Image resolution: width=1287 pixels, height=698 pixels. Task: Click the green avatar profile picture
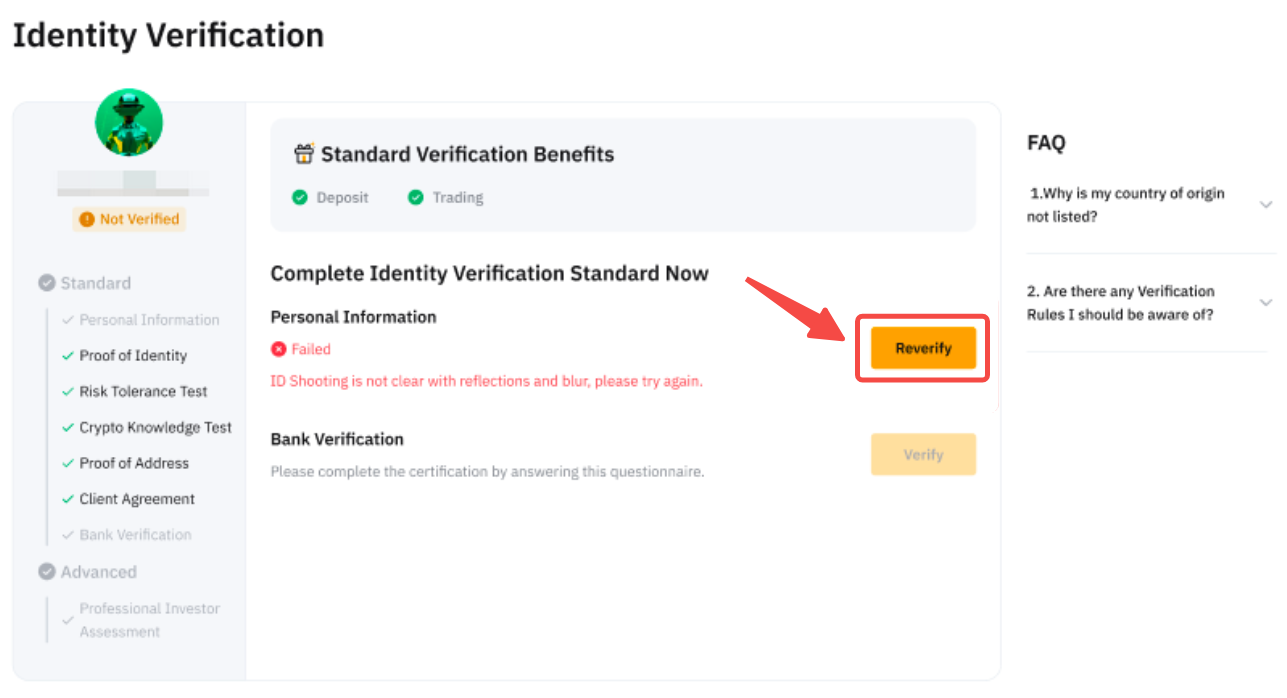(x=129, y=122)
